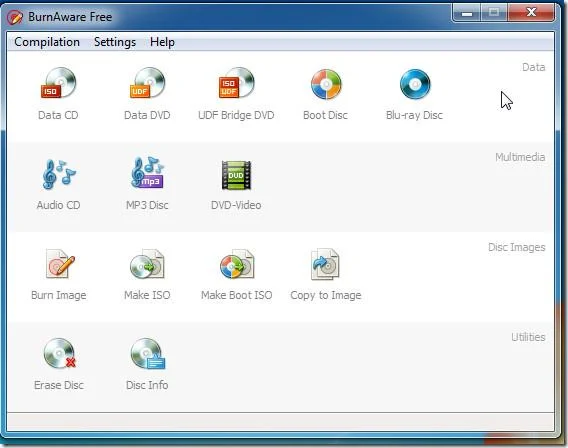Open the Make ISO tool
568x448 pixels.
[147, 264]
